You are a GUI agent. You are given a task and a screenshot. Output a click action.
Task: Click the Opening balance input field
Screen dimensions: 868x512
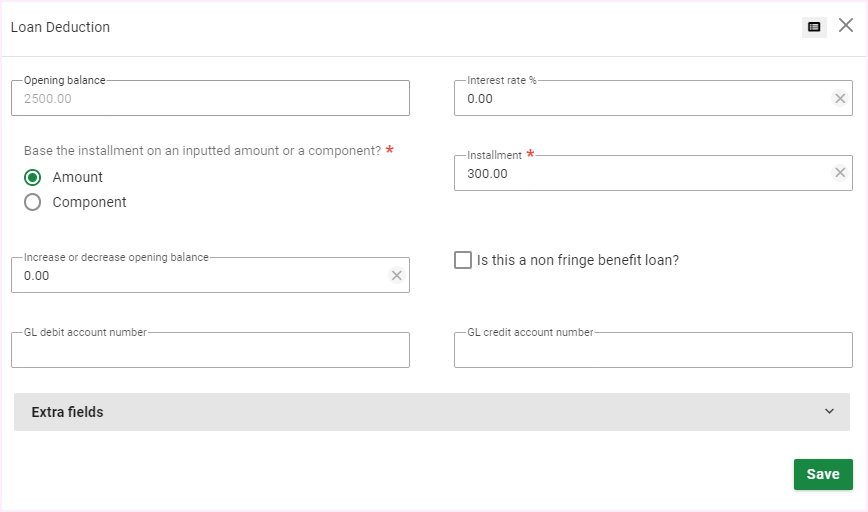click(210, 99)
